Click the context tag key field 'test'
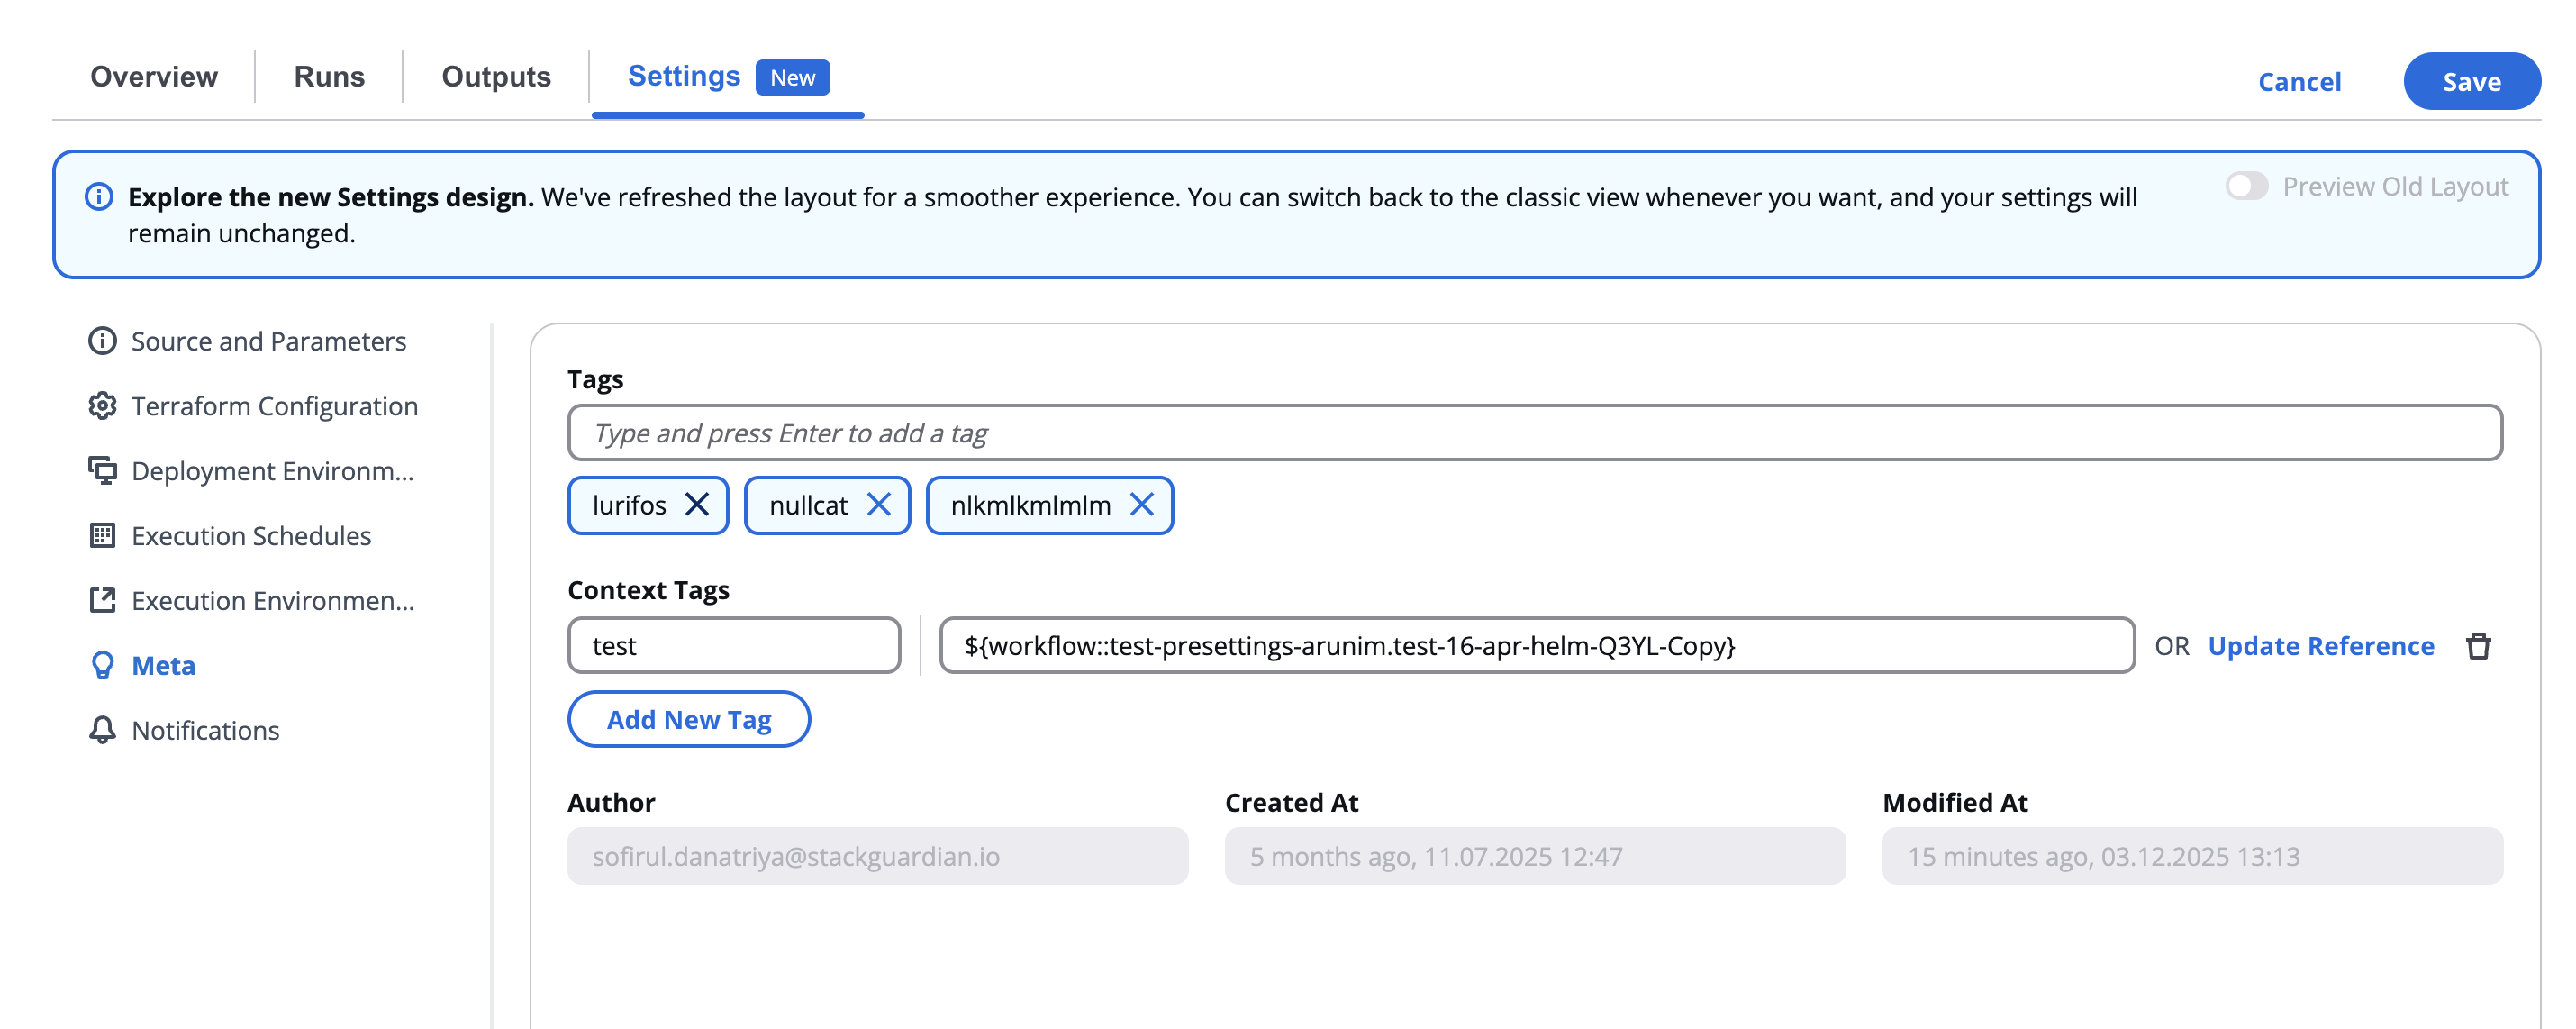The width and height of the screenshot is (2576, 1029). pos(734,646)
